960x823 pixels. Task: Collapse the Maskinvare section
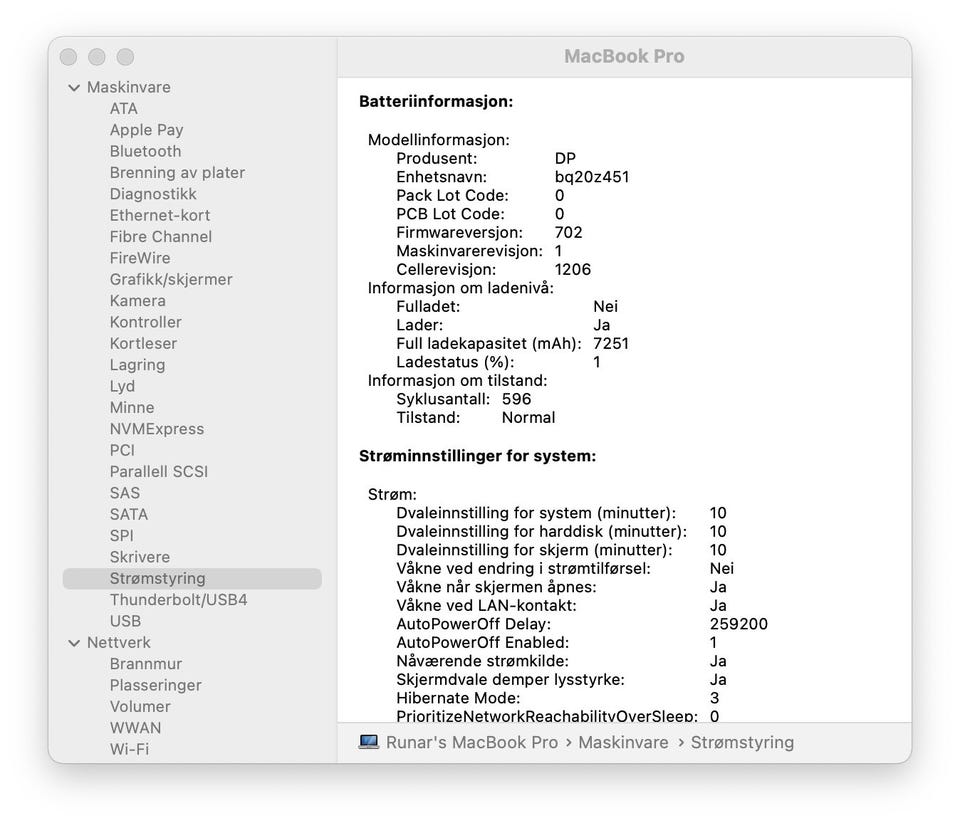(x=74, y=88)
